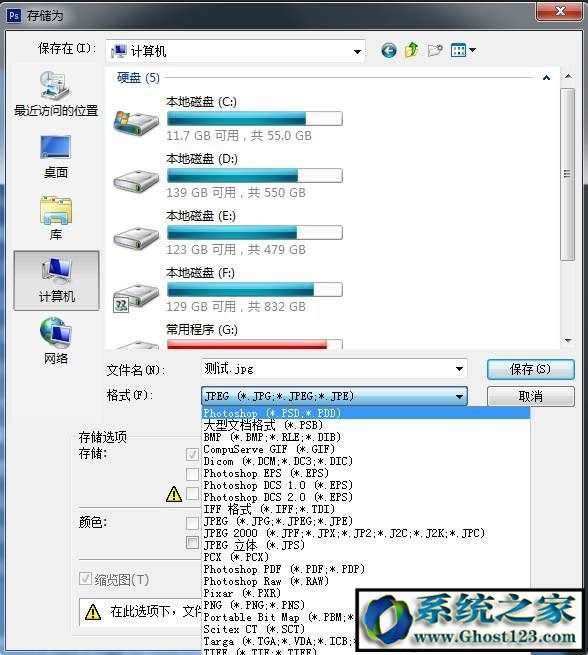Open the Save in (保存在) location dropdown
588x655 pixels.
[x=235, y=51]
